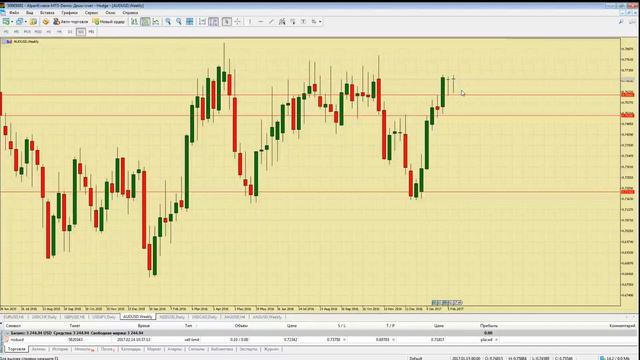Switch chart to bar chart type
Screen dimensions: 640x360
click(x=134, y=21)
